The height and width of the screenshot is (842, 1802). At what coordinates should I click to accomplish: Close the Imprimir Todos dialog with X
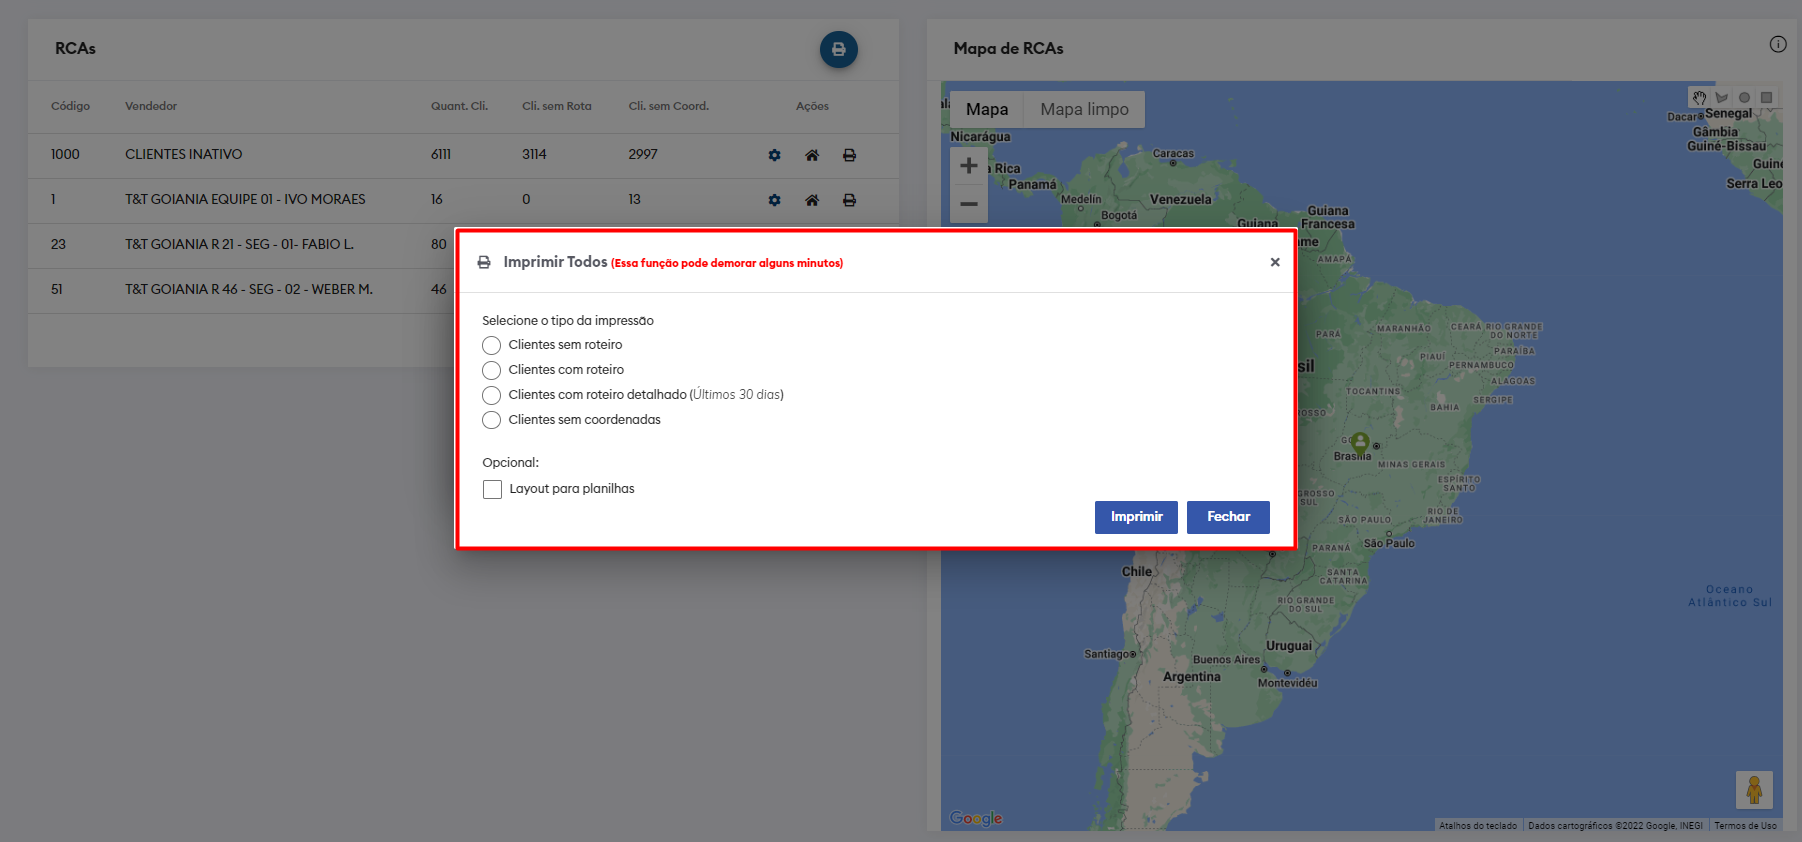[x=1275, y=262]
